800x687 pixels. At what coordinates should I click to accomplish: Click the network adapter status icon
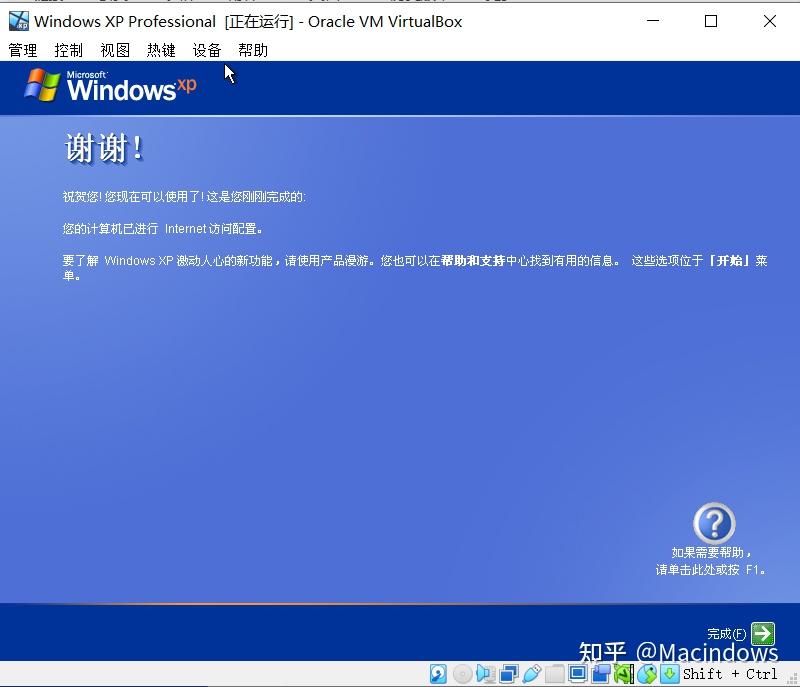click(506, 674)
